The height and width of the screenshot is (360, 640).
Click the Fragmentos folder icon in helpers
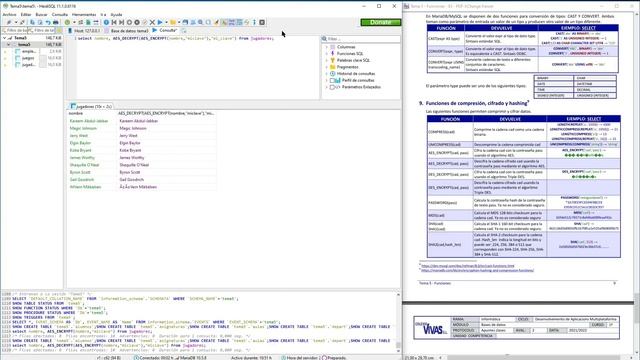[x=333, y=67]
